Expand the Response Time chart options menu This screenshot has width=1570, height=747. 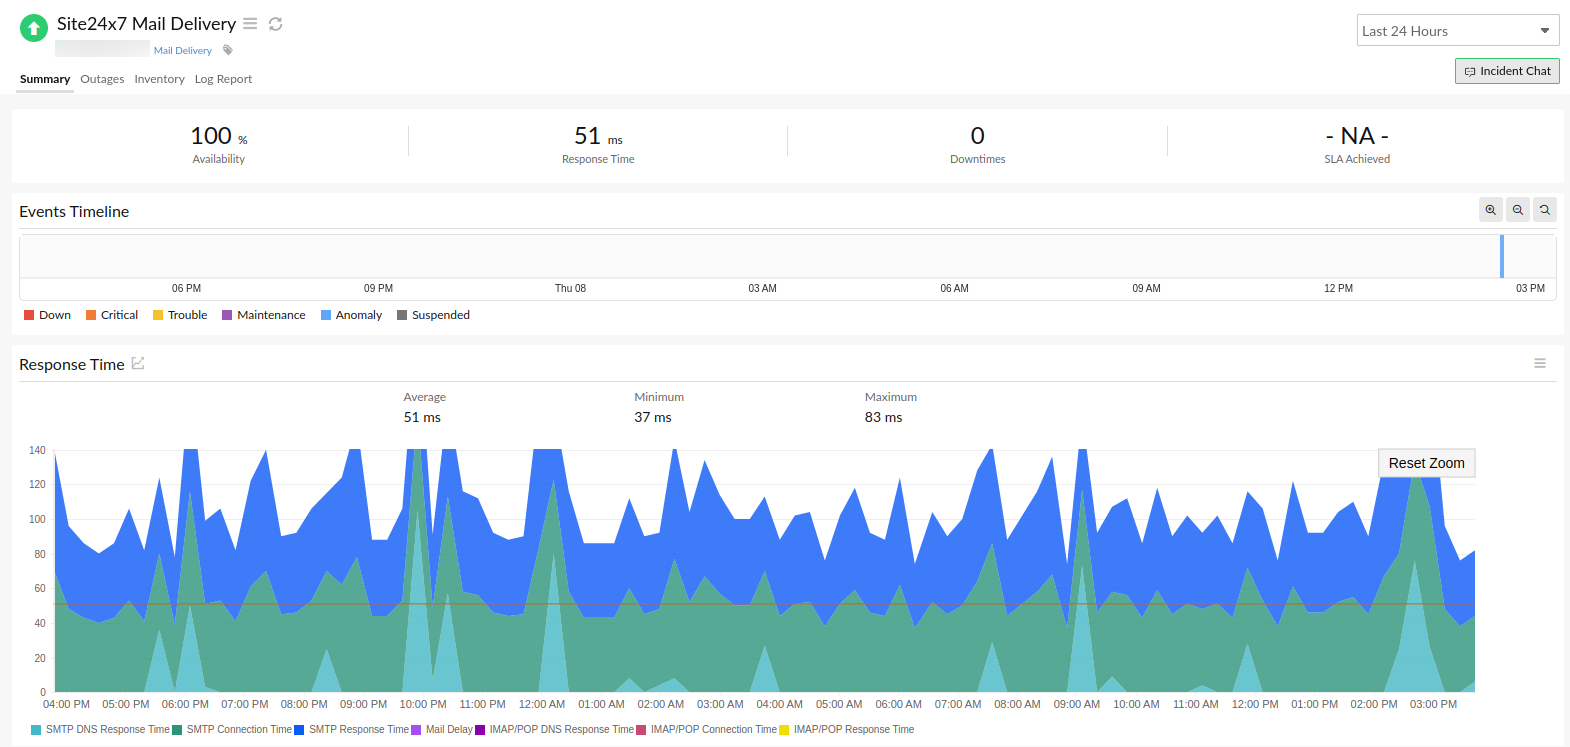click(1540, 363)
